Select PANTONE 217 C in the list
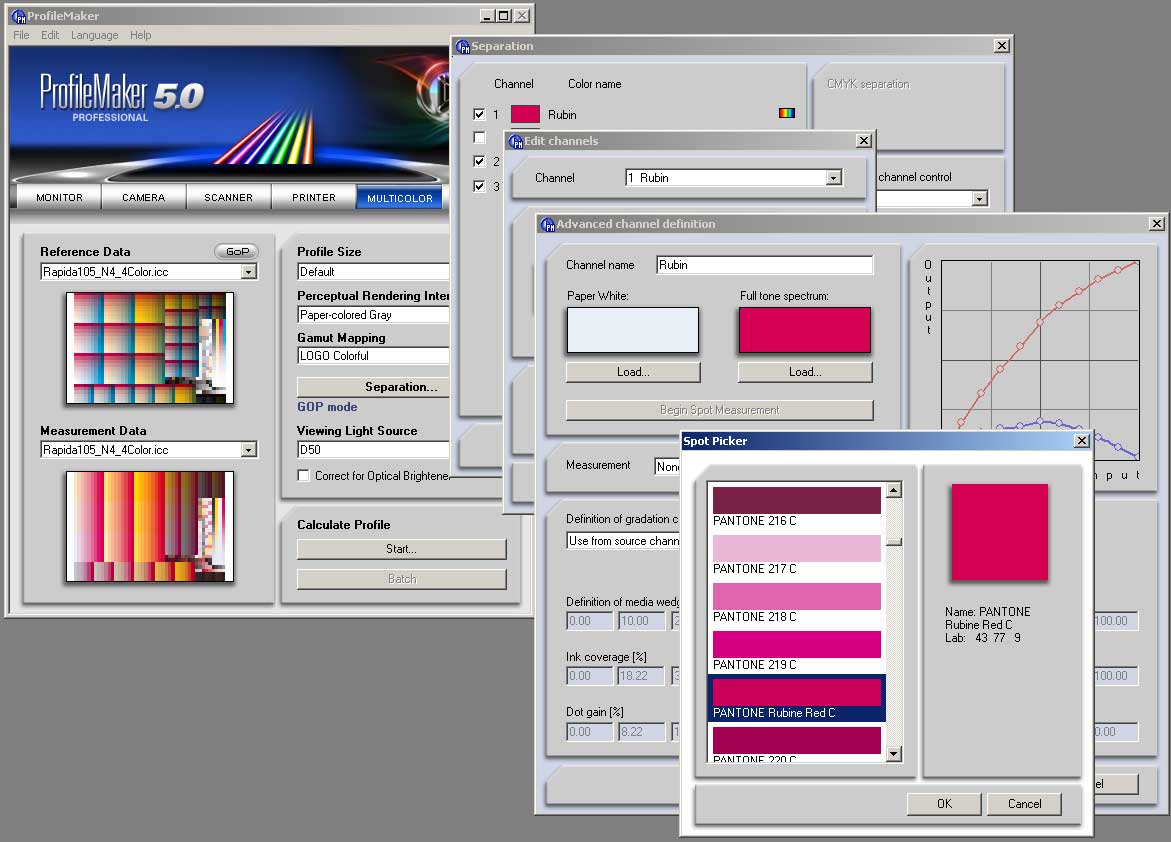 797,555
